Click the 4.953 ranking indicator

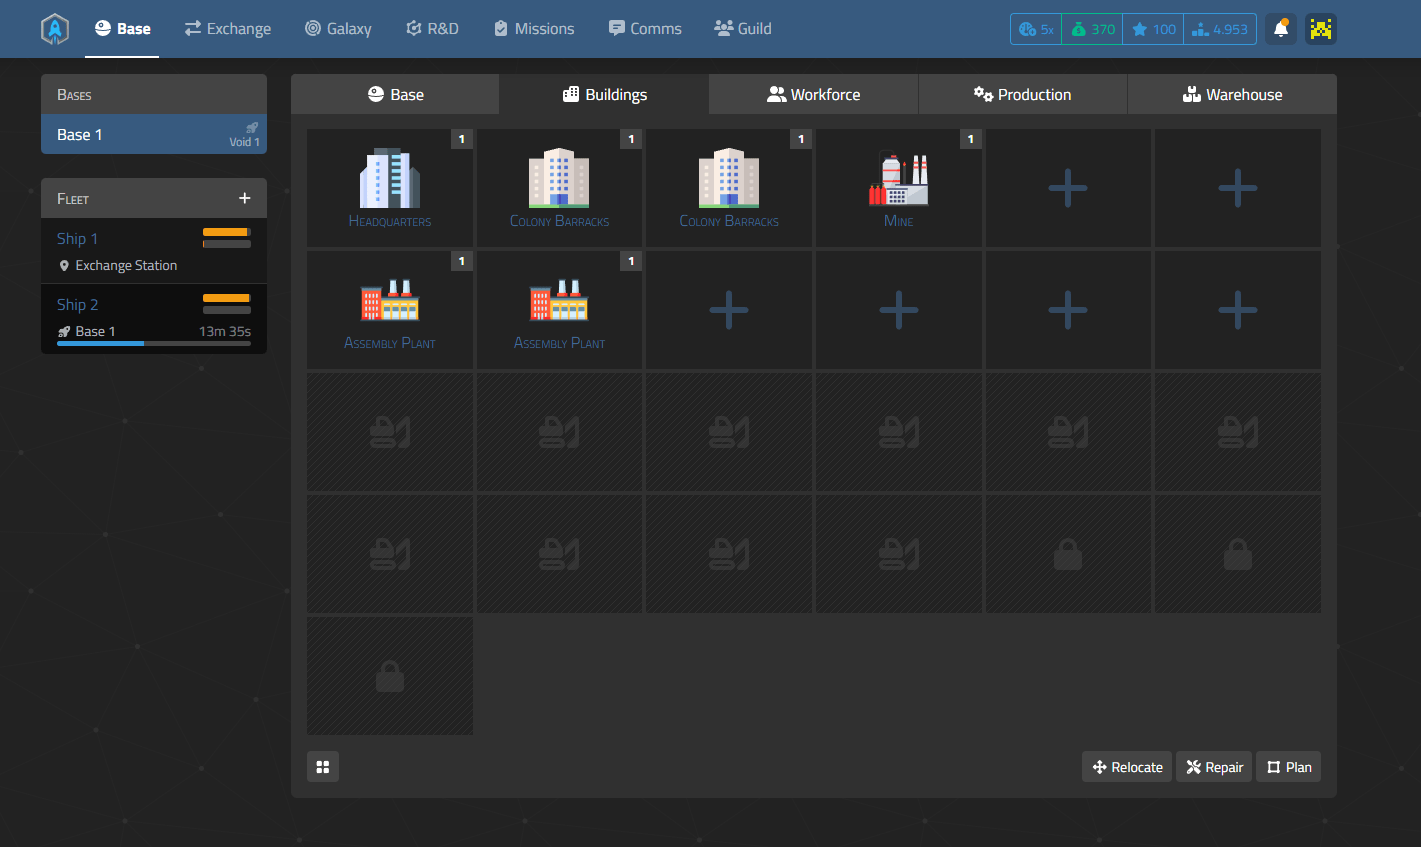click(x=1220, y=29)
